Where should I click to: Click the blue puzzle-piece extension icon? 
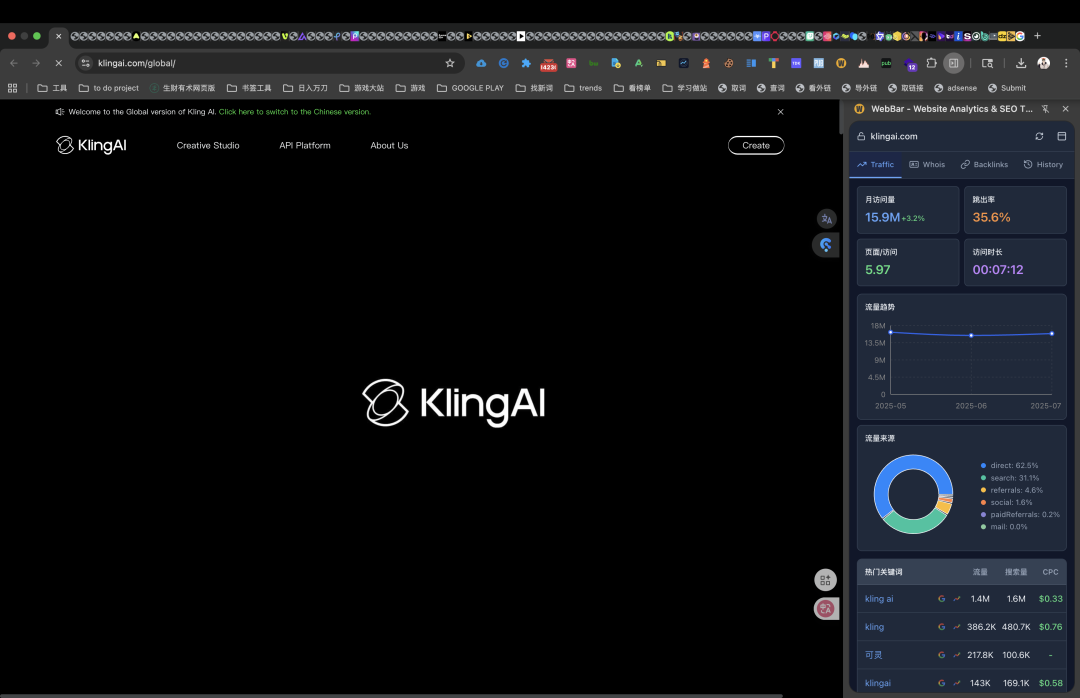pos(526,63)
